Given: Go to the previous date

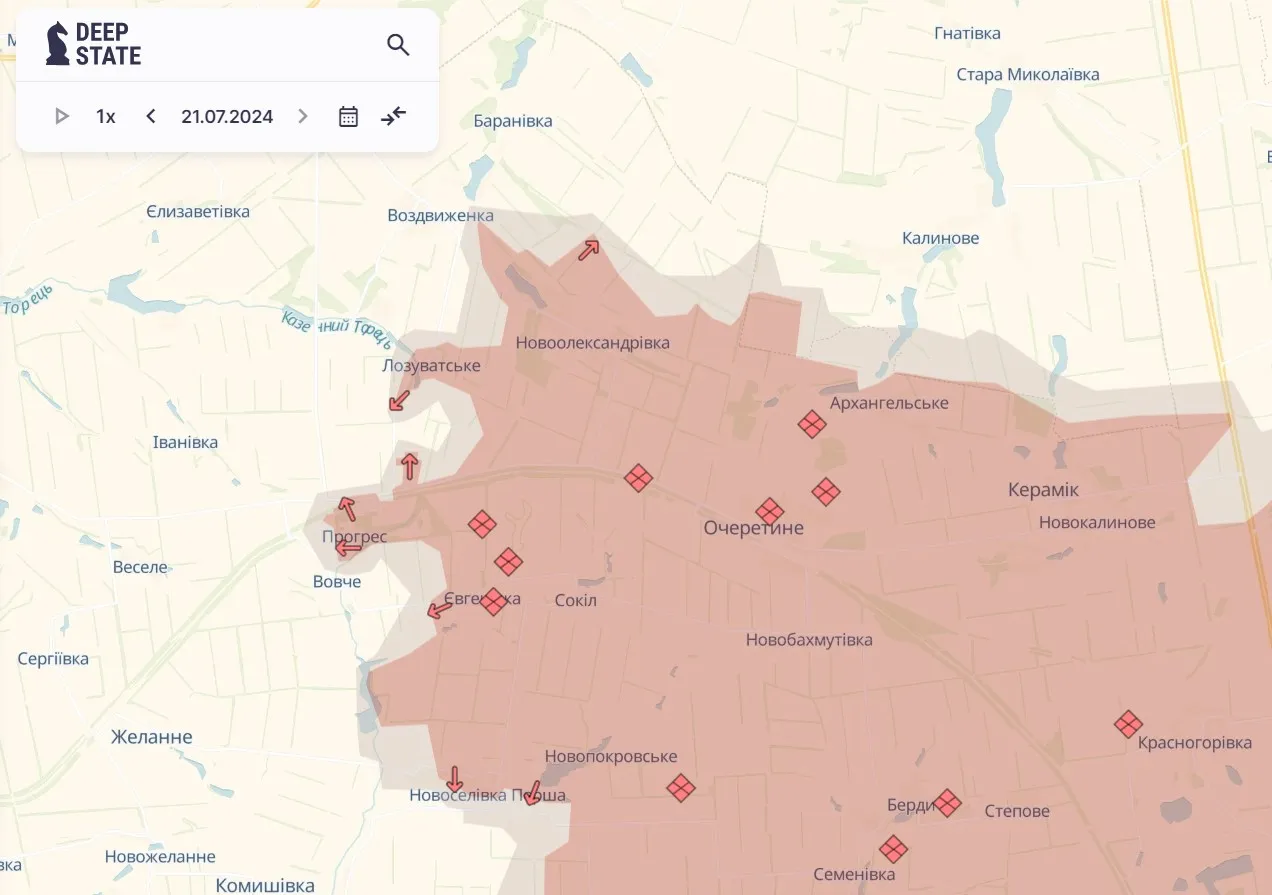Looking at the screenshot, I should (150, 116).
